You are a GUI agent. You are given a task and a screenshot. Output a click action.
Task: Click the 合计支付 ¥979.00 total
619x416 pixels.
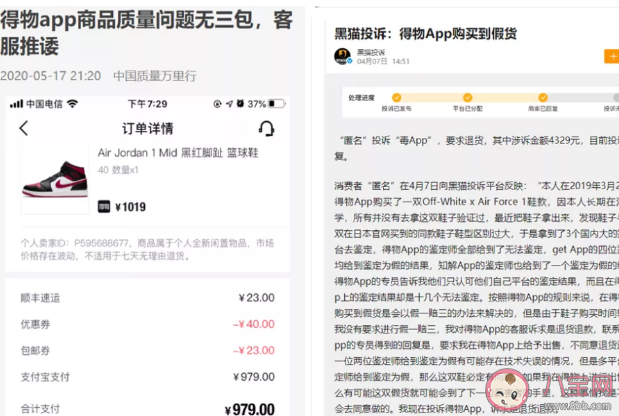148,409
